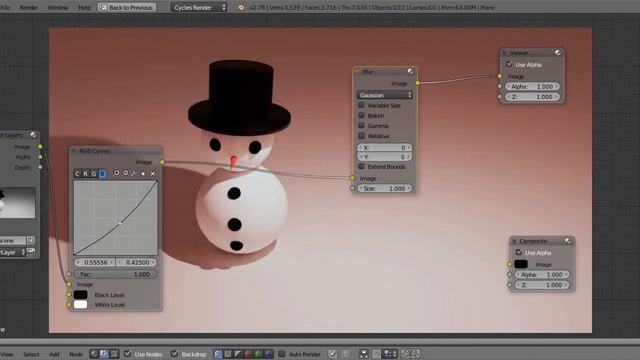Open the Help menu
640x360 pixels.
pos(84,7)
